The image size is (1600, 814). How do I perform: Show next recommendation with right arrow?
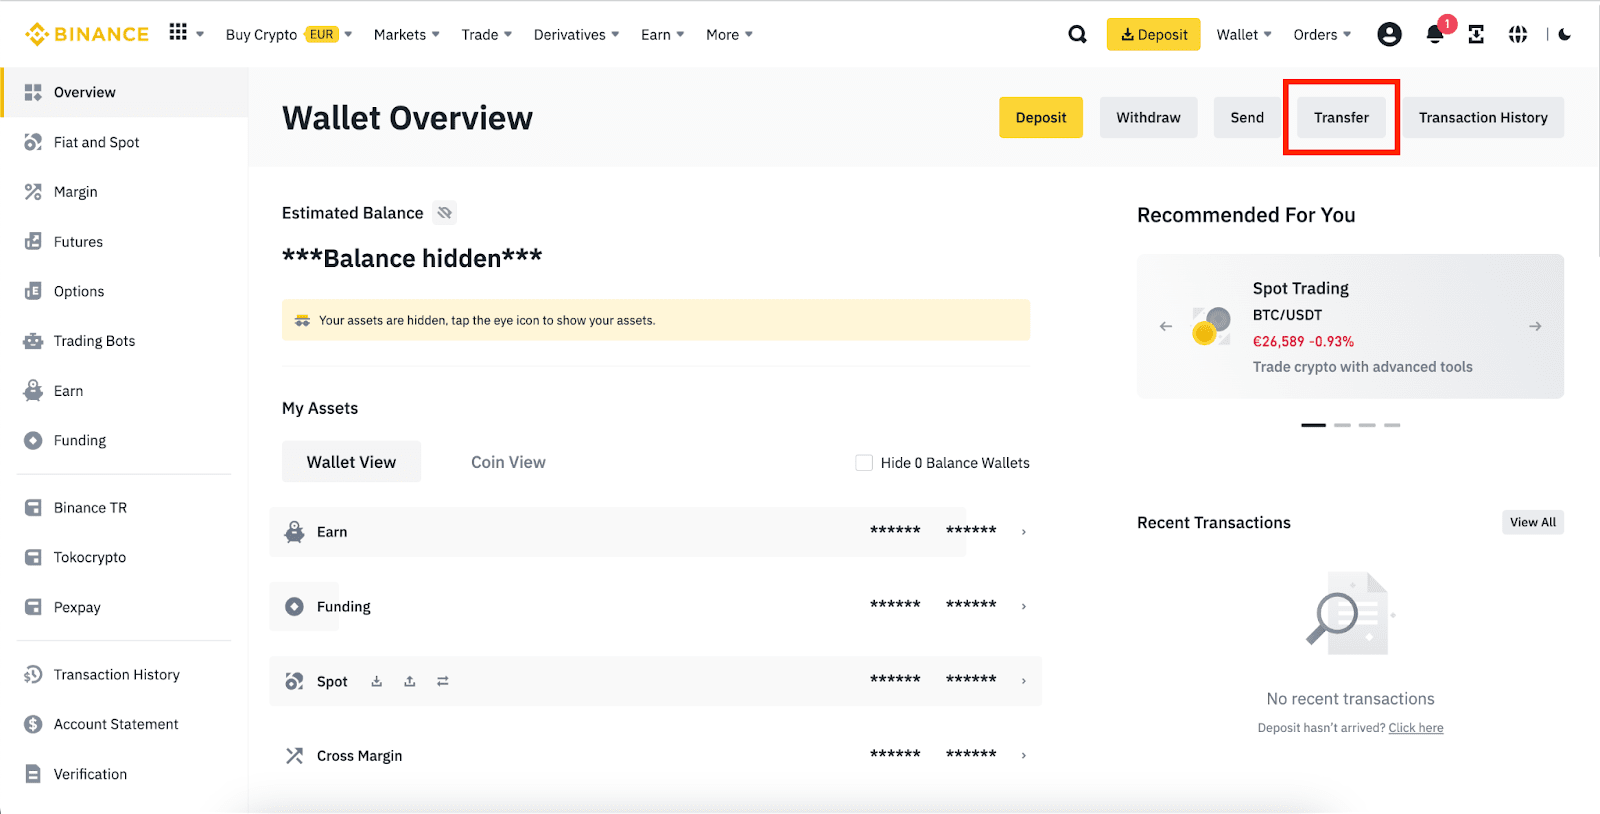pos(1535,326)
